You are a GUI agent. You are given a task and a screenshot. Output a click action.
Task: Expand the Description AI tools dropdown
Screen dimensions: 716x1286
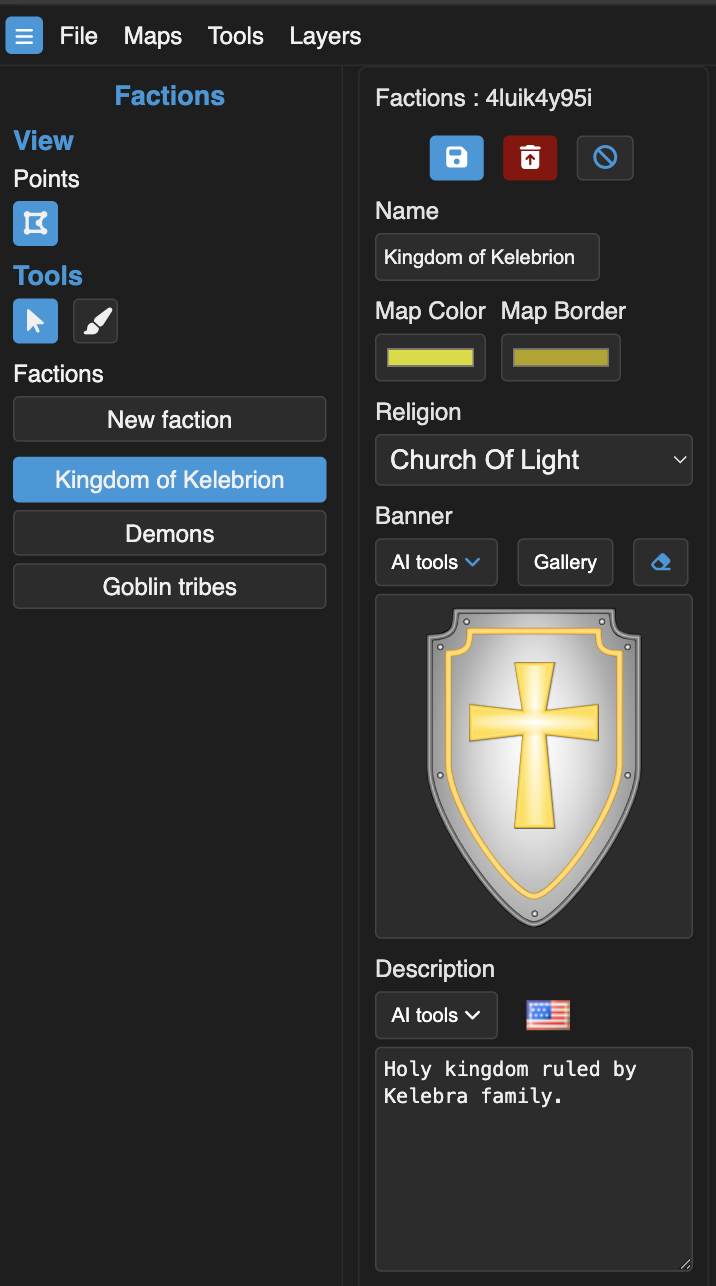[x=436, y=1015]
